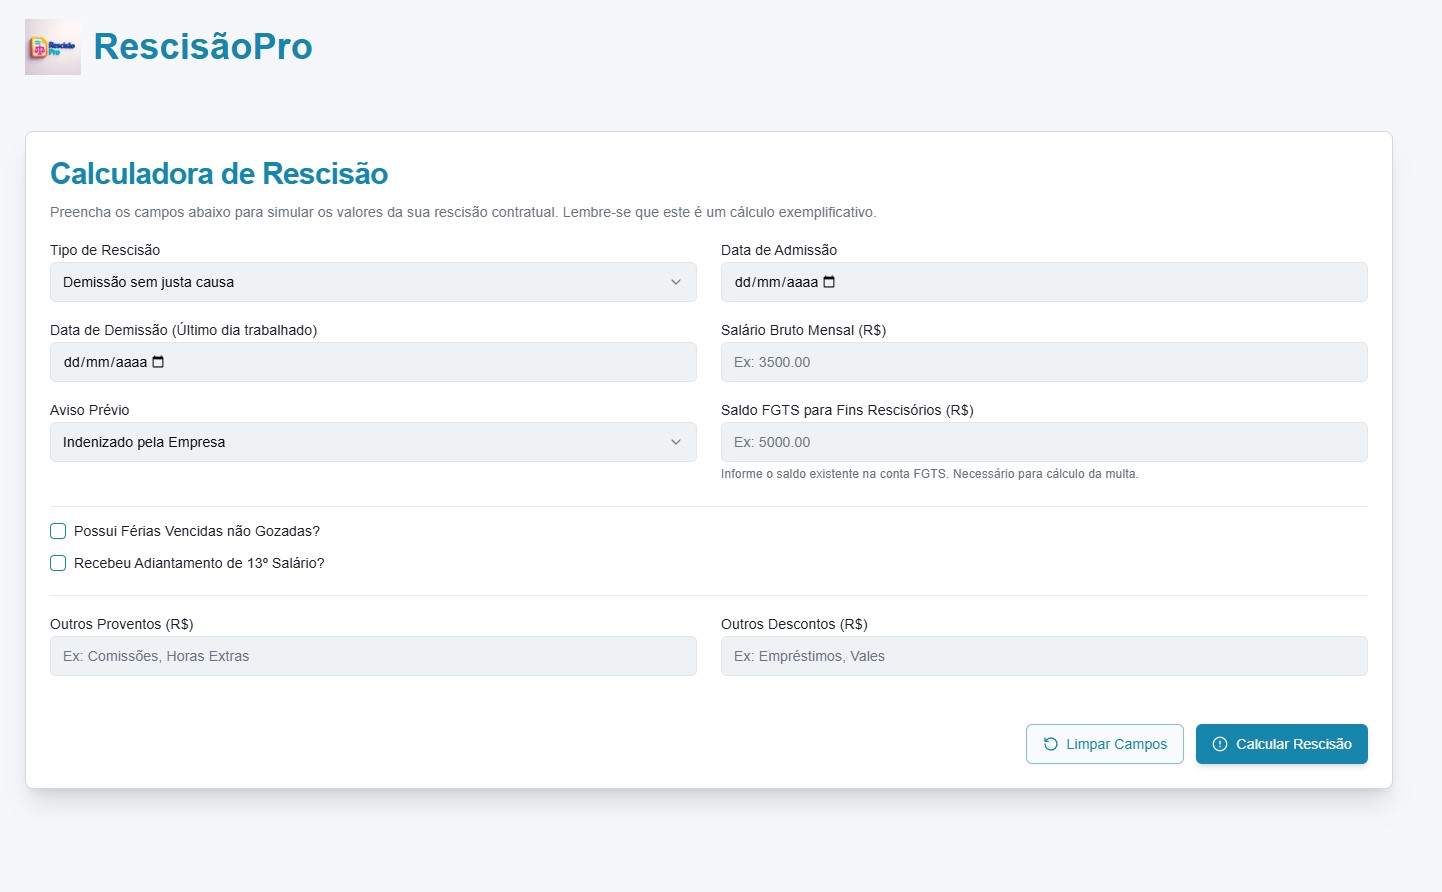The image size is (1442, 892).
Task: Click the reset arrow icon in Limpar Campos
Action: coord(1050,744)
